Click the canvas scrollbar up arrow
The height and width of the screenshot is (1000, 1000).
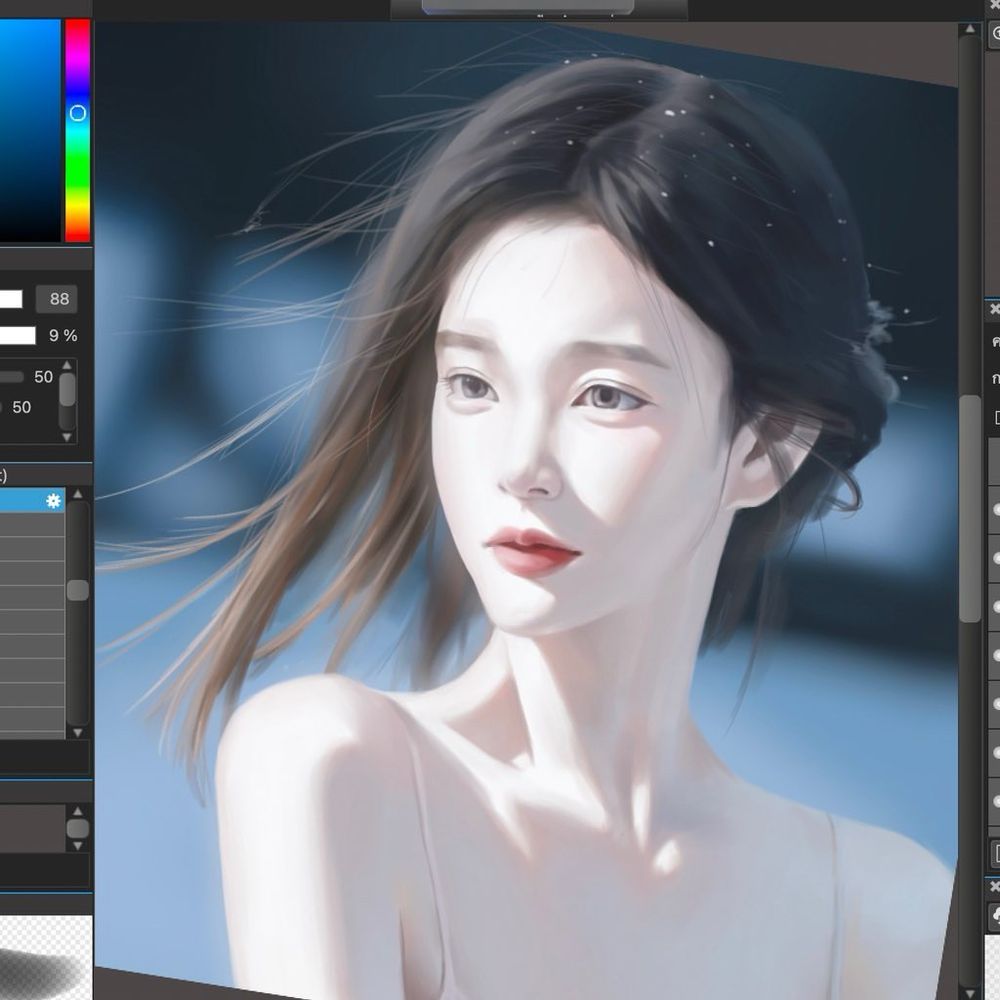970,29
